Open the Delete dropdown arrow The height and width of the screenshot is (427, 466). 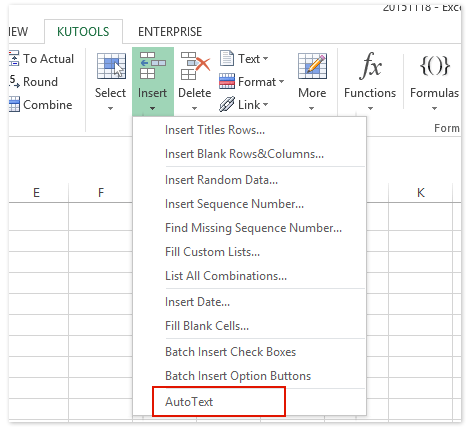[195, 108]
